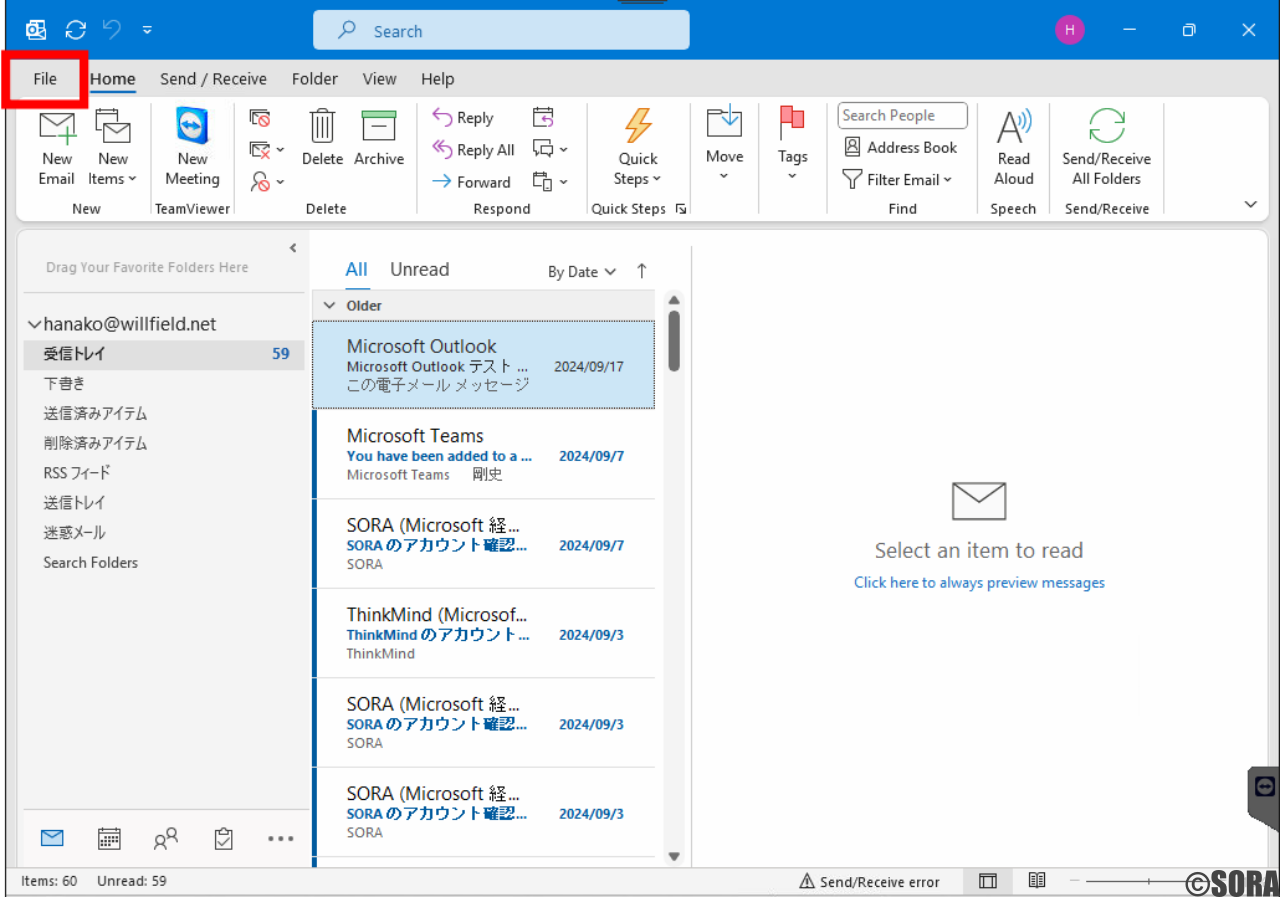Switch to the Unread message filter
The width and height of the screenshot is (1280, 897).
(x=419, y=269)
